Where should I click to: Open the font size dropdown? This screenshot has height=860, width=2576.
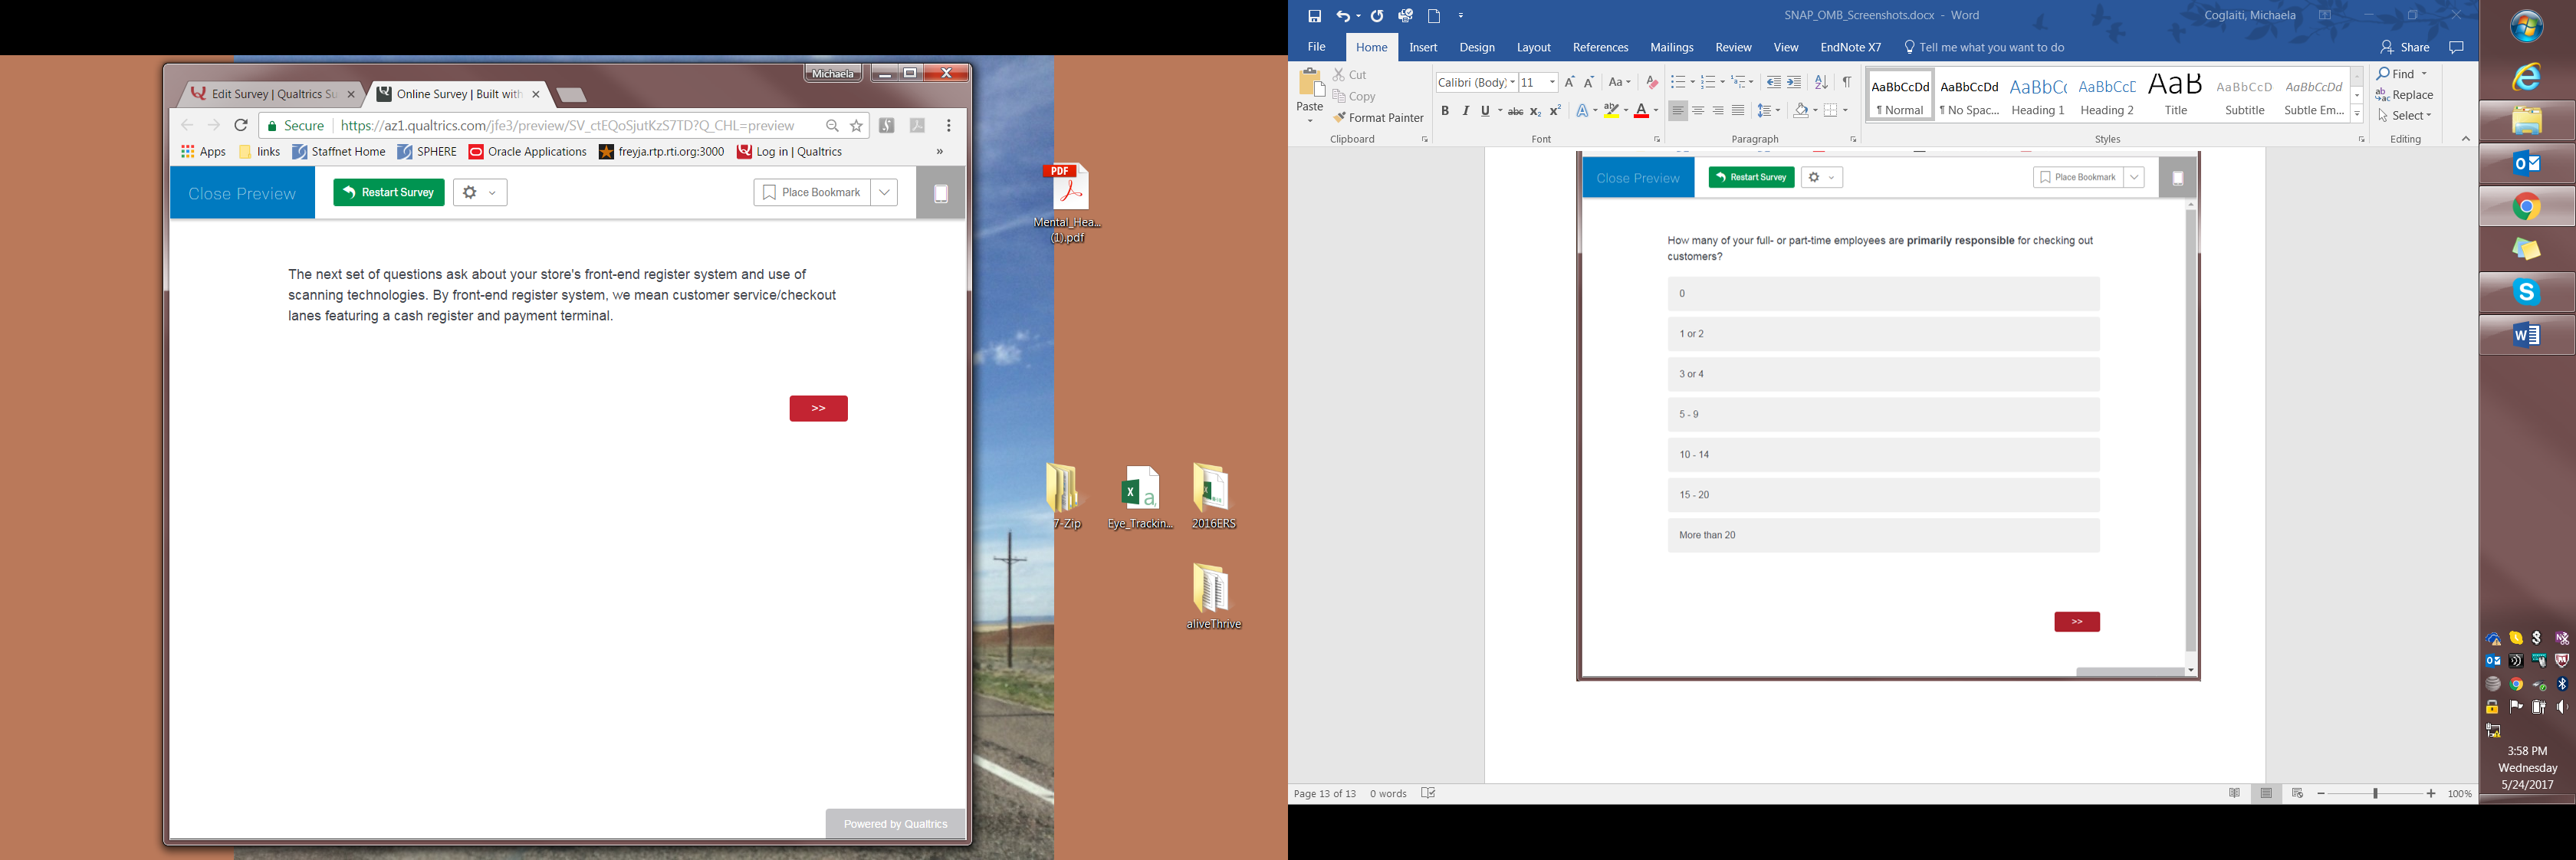coord(1552,82)
